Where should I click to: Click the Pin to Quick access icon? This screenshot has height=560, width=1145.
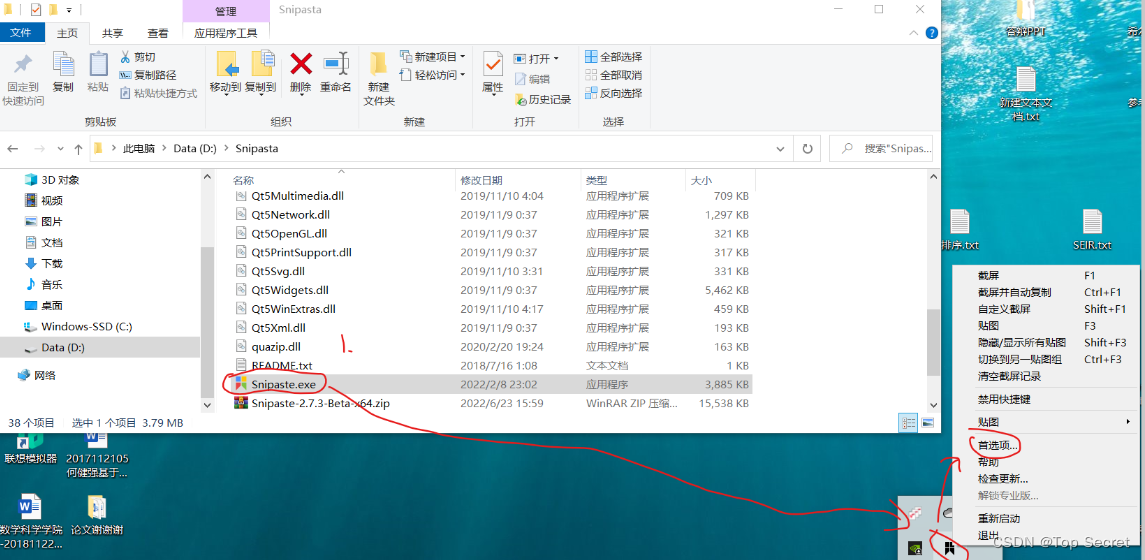click(23, 64)
